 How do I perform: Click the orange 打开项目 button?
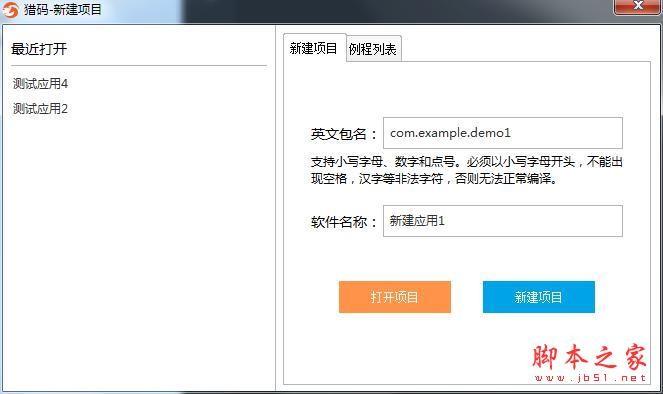click(395, 297)
